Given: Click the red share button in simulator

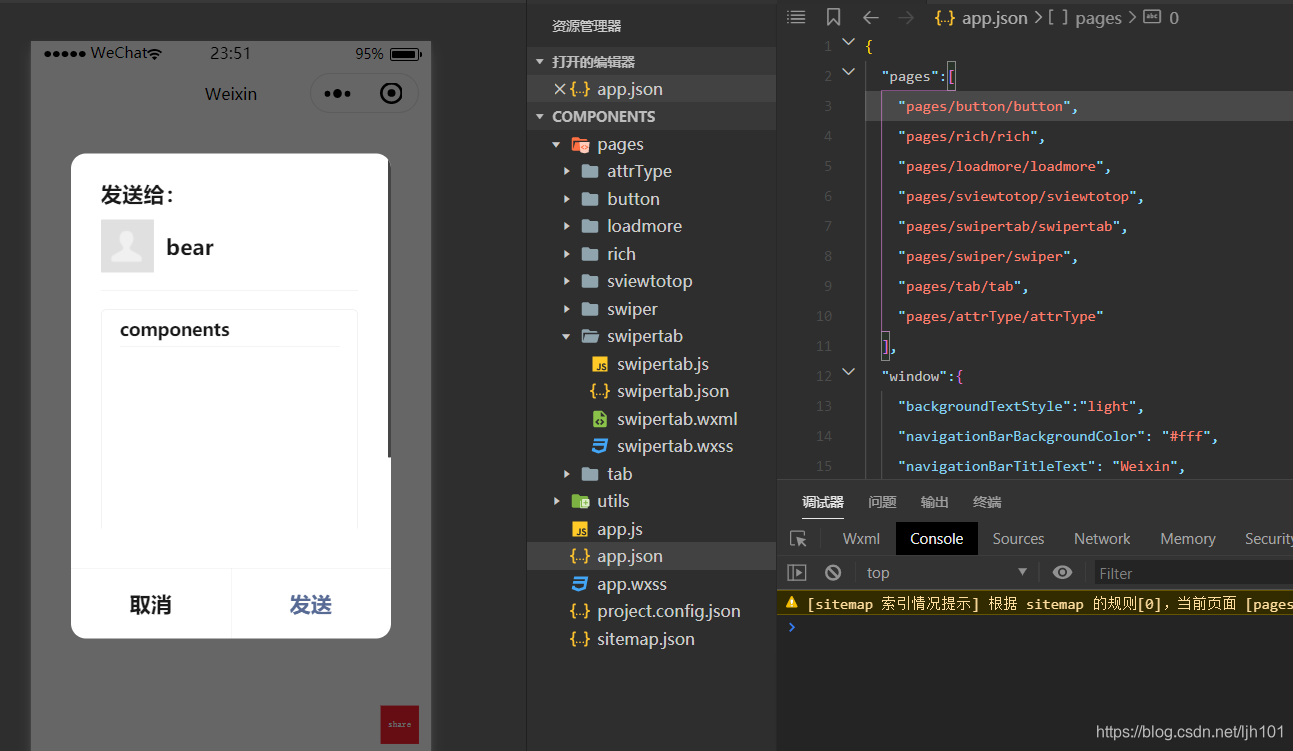Looking at the screenshot, I should (x=399, y=724).
